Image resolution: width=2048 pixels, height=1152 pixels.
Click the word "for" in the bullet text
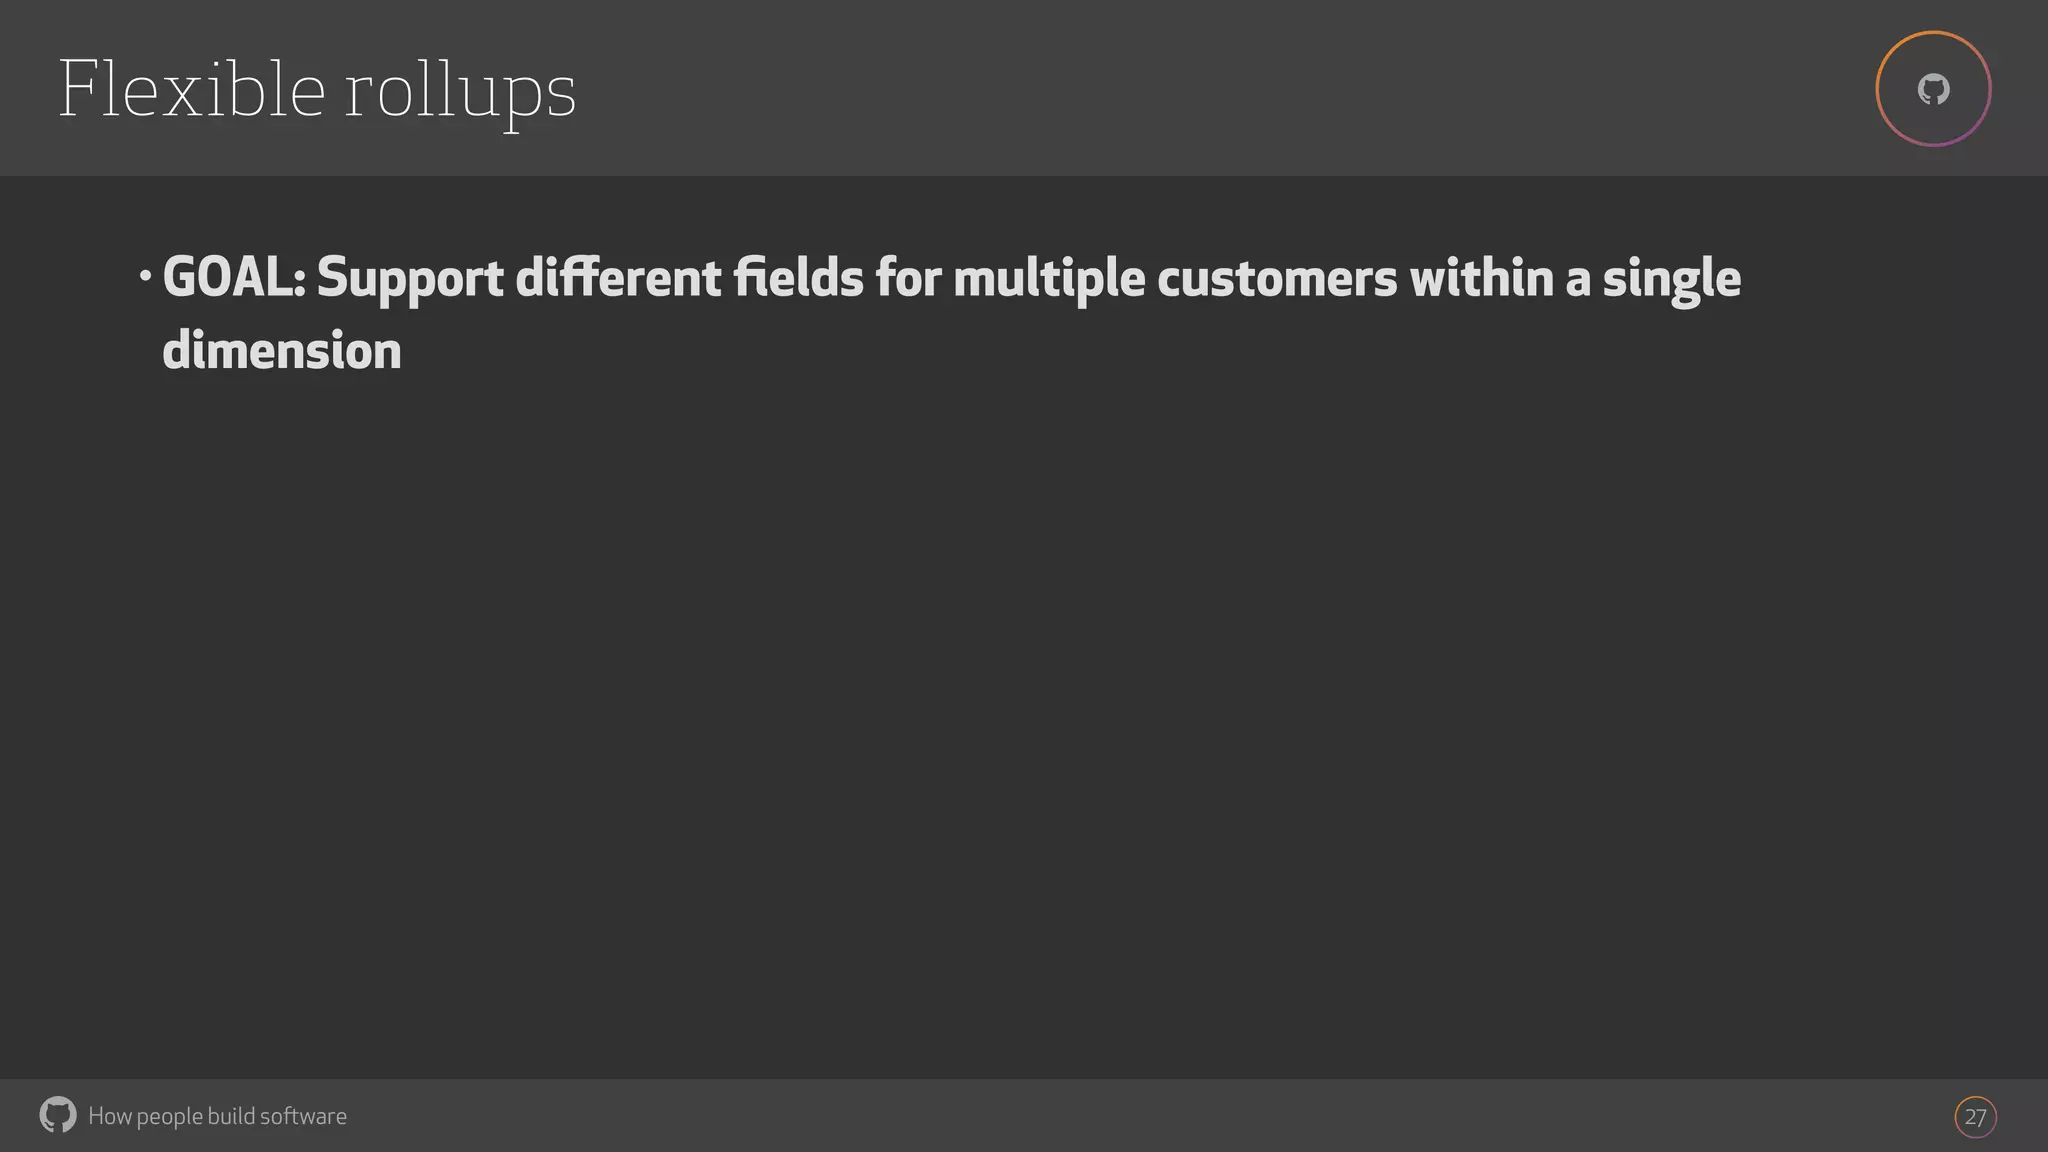[908, 277]
